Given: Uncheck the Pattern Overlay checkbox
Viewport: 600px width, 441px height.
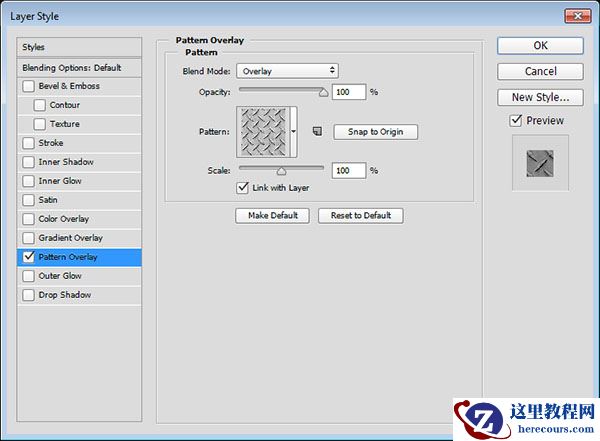Looking at the screenshot, I should coord(28,257).
